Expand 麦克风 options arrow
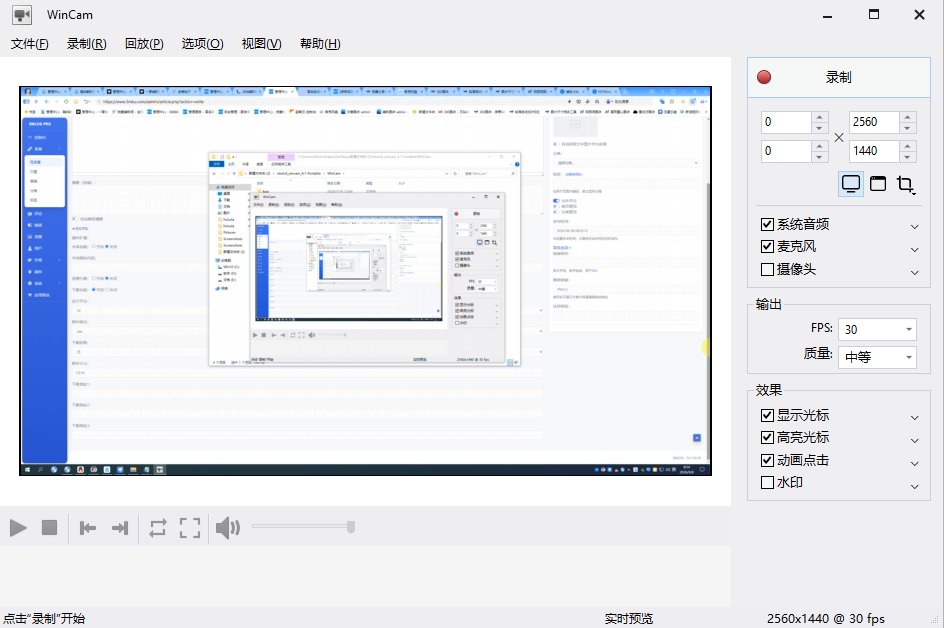944x628 pixels. point(914,249)
